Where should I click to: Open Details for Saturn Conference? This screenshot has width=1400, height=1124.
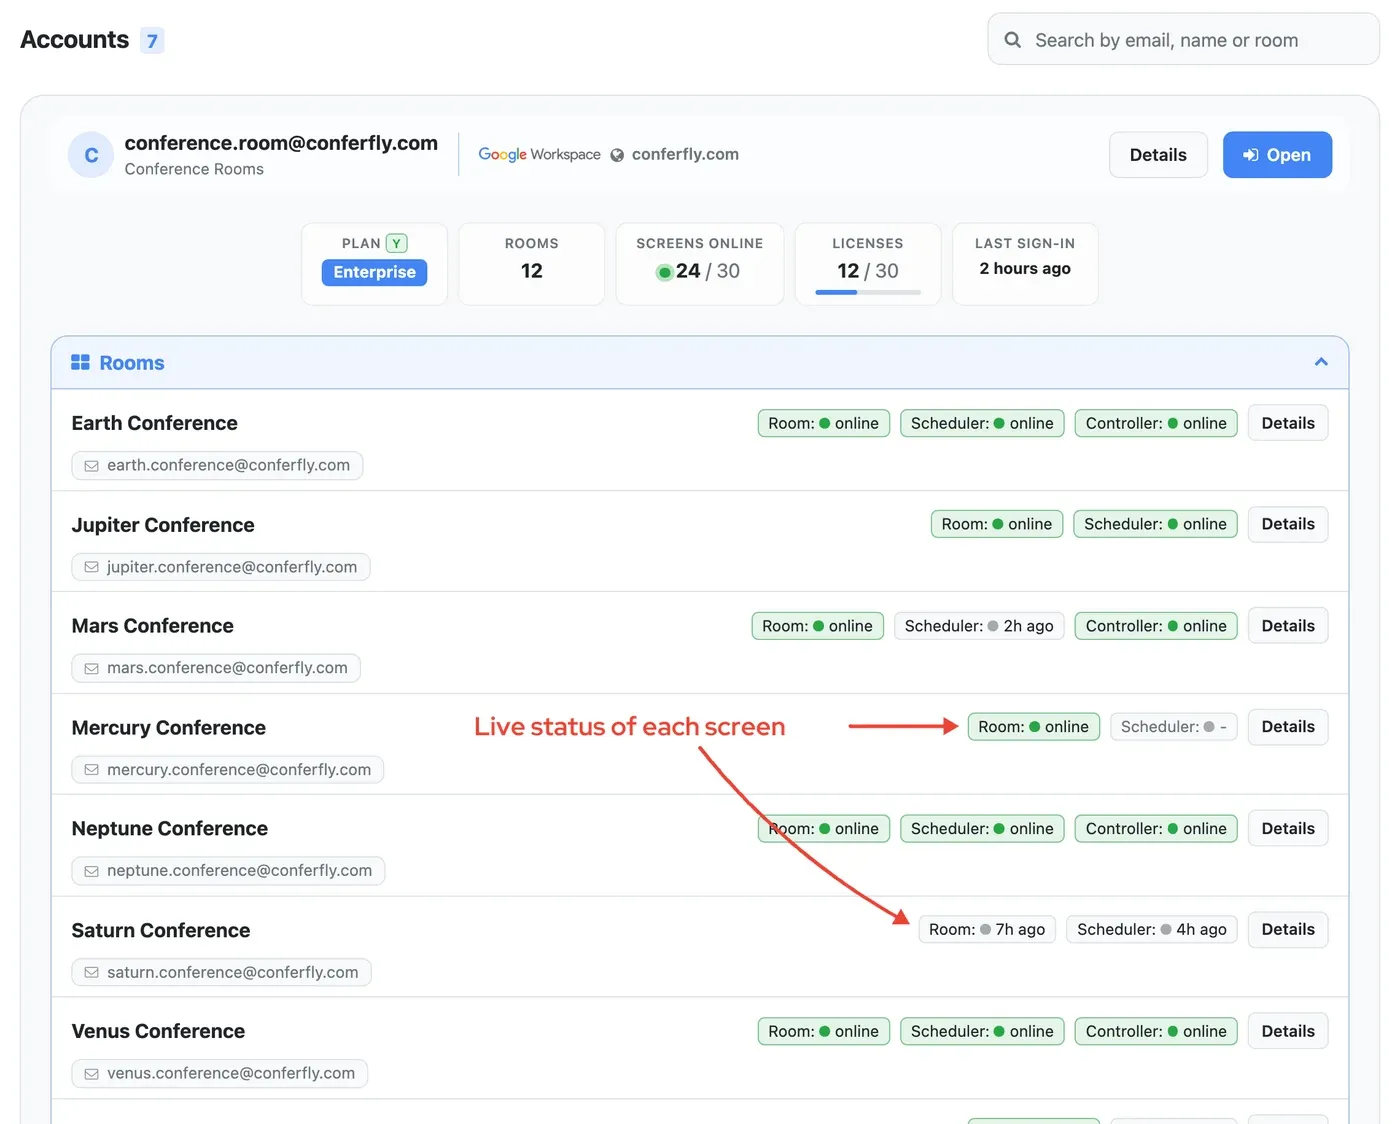point(1288,930)
